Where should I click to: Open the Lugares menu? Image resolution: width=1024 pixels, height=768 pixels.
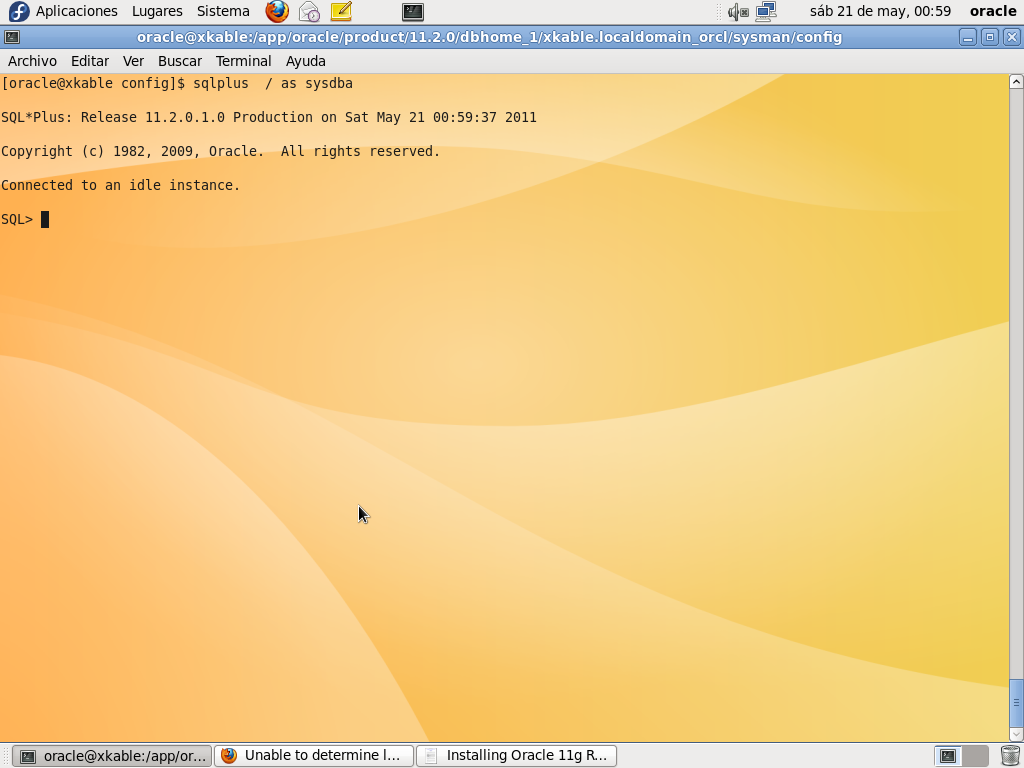157,11
